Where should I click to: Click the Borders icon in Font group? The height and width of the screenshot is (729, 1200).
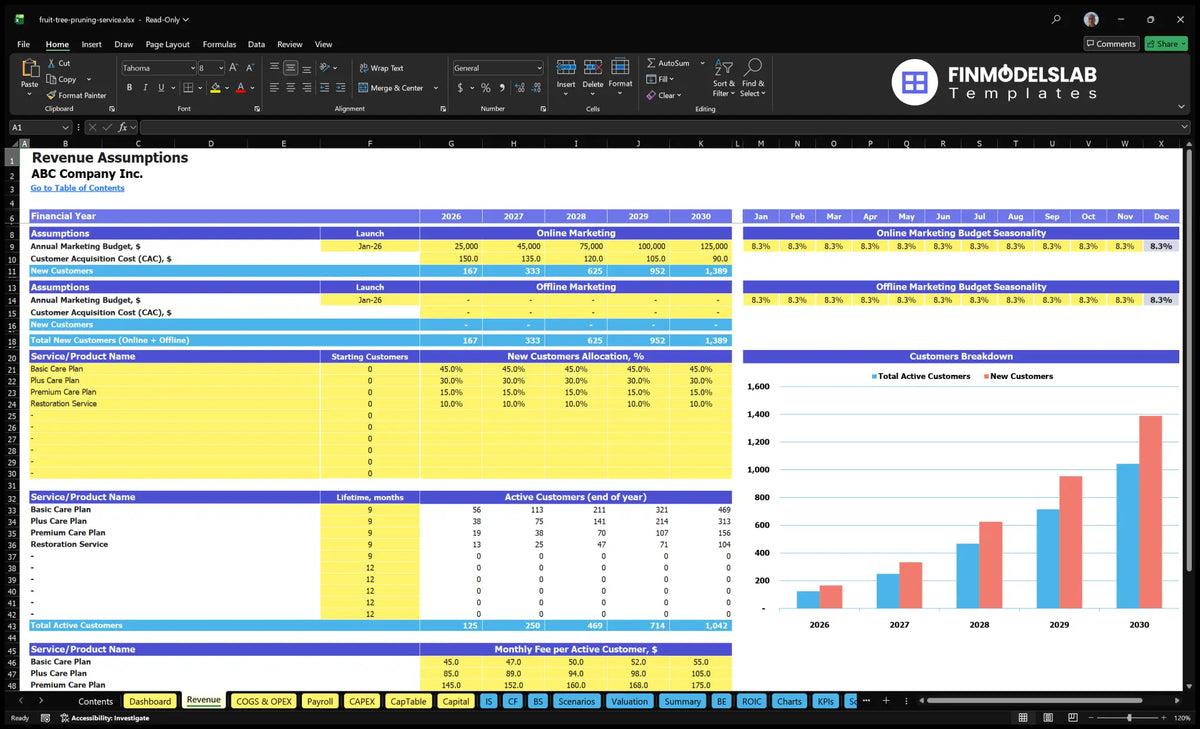click(190, 88)
